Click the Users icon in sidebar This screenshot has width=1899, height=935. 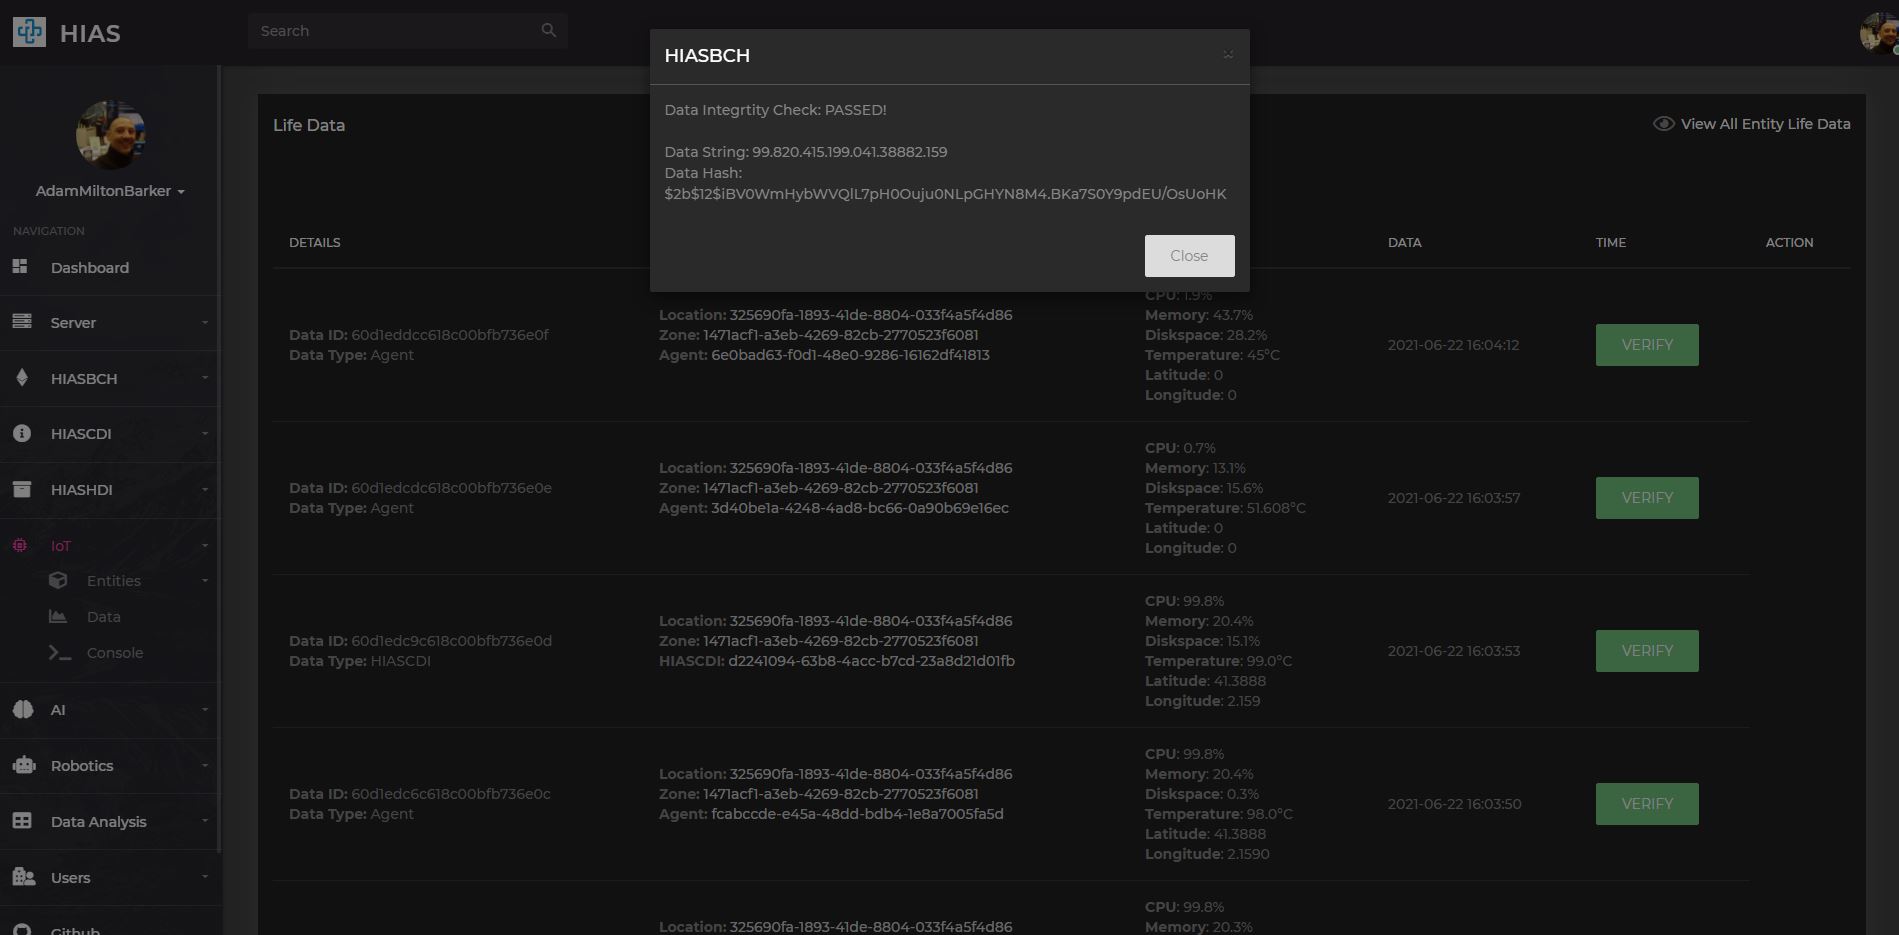click(x=23, y=877)
